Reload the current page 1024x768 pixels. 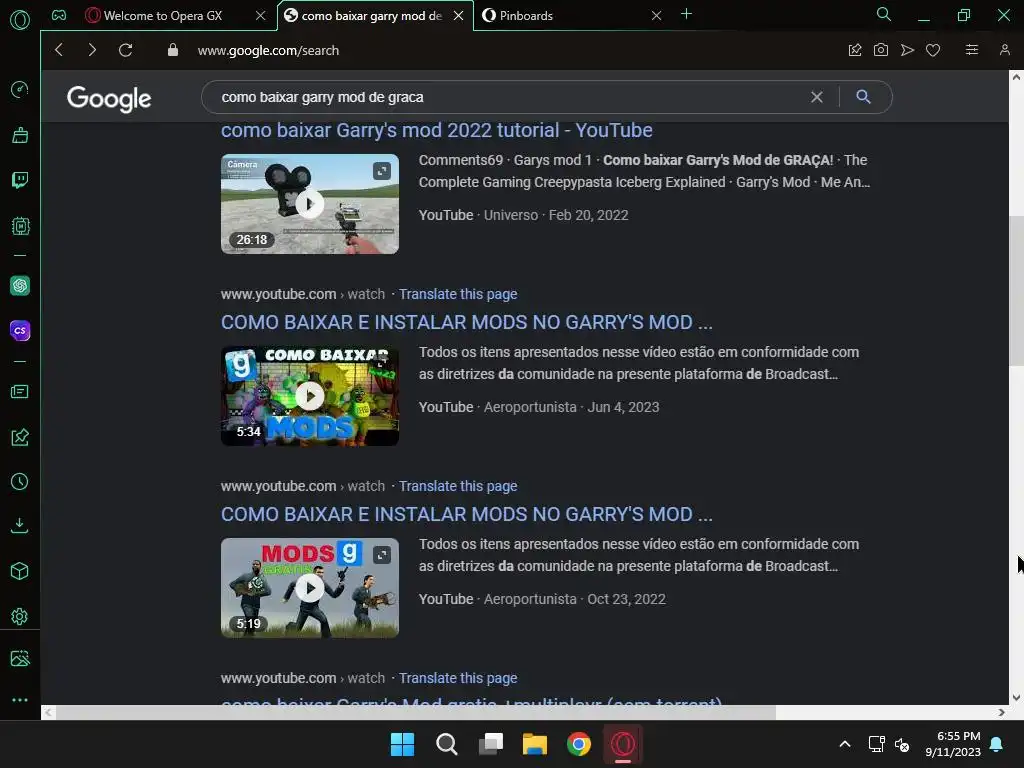pos(125,50)
